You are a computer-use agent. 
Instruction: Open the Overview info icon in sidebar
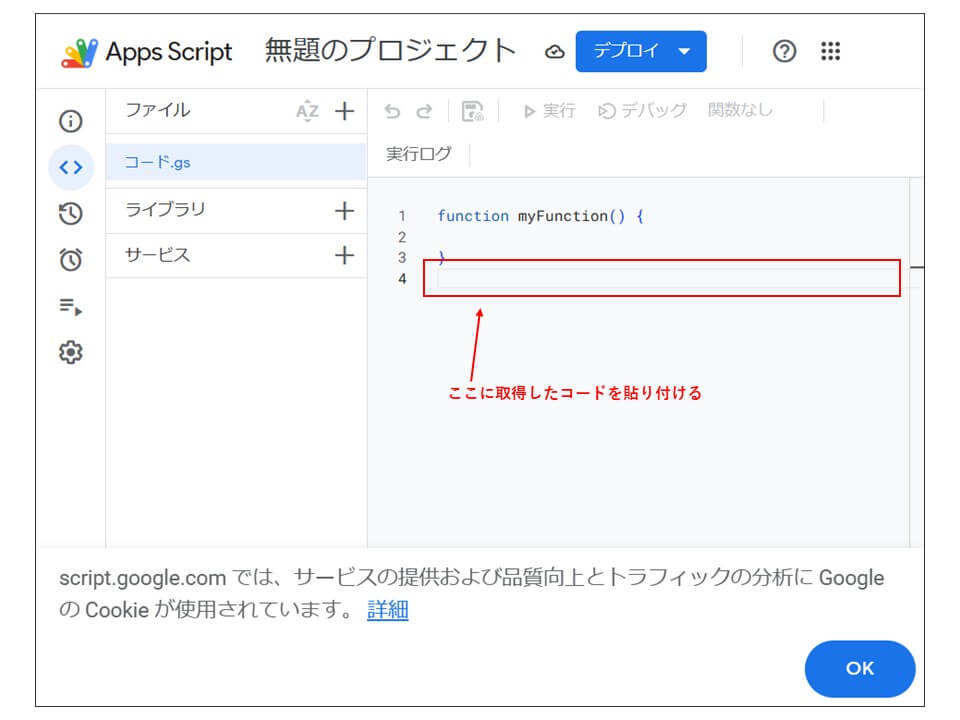tap(70, 122)
